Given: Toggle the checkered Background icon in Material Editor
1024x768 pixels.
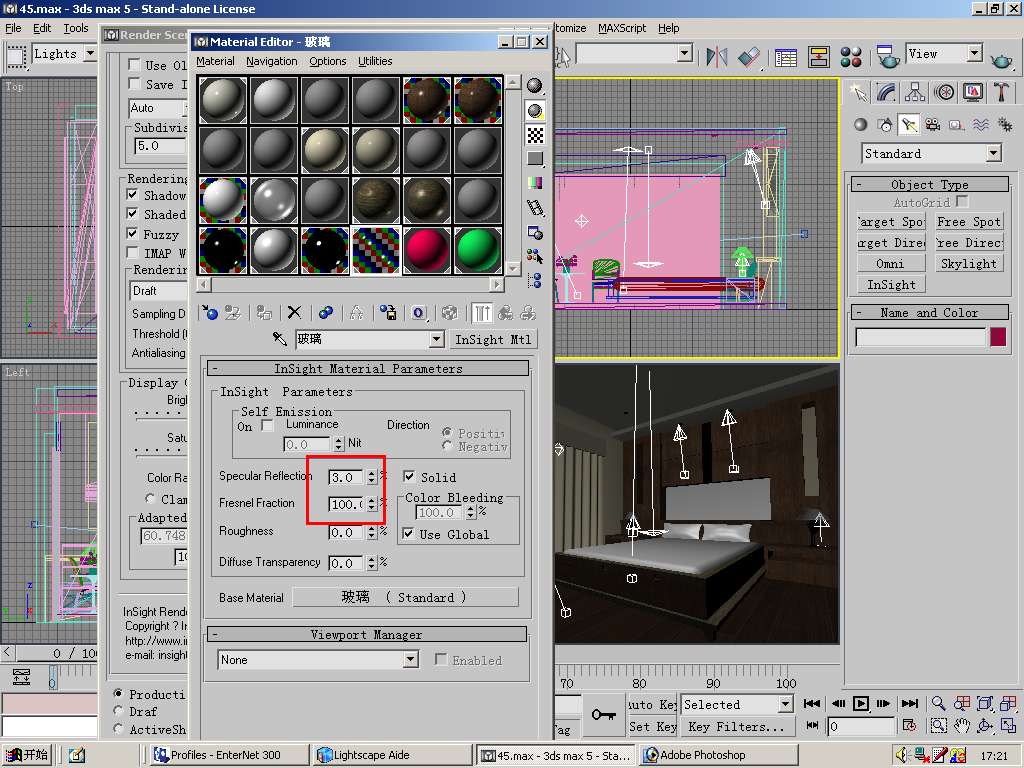Looking at the screenshot, I should click(536, 135).
